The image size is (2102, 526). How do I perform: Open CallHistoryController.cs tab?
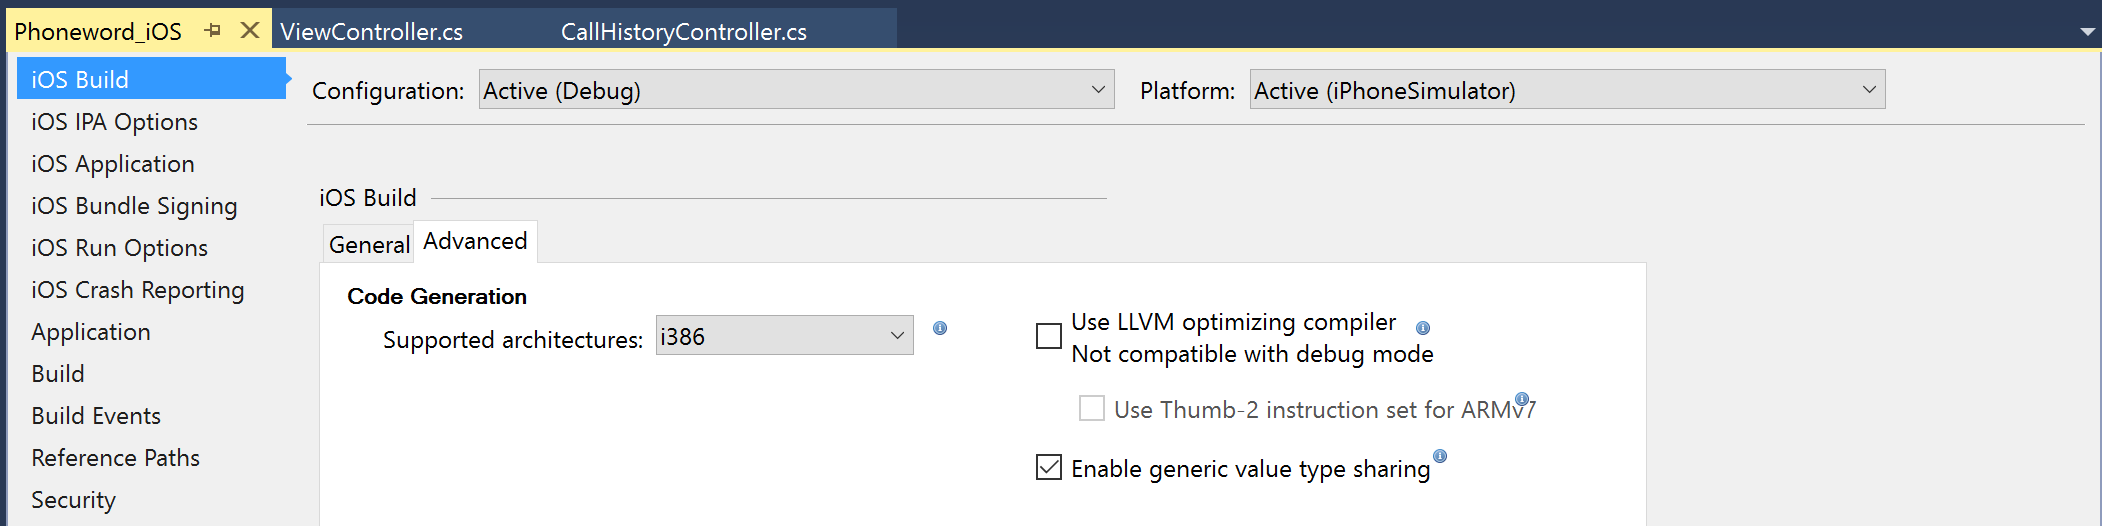tap(683, 32)
